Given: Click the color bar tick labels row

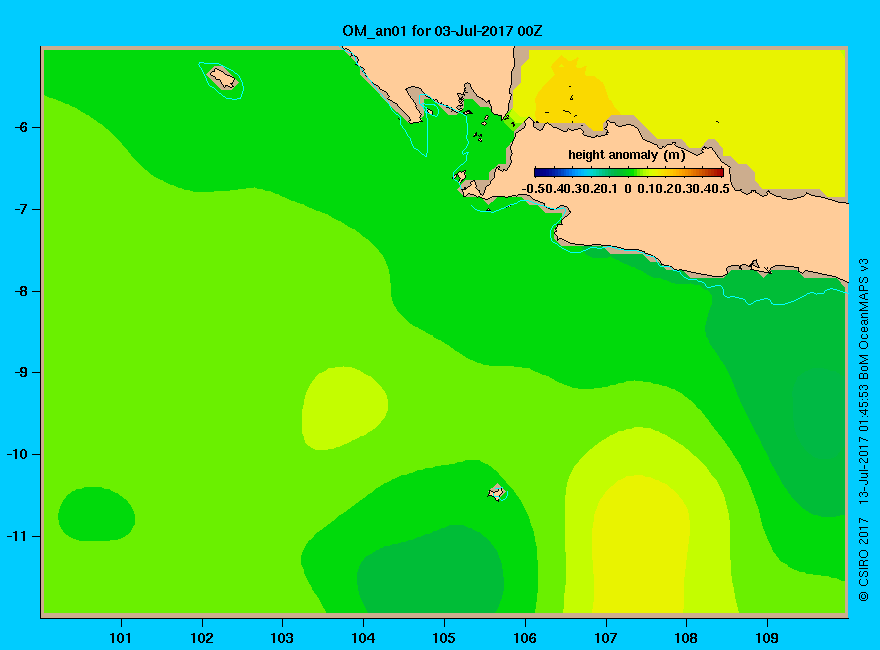Looking at the screenshot, I should 626,189.
